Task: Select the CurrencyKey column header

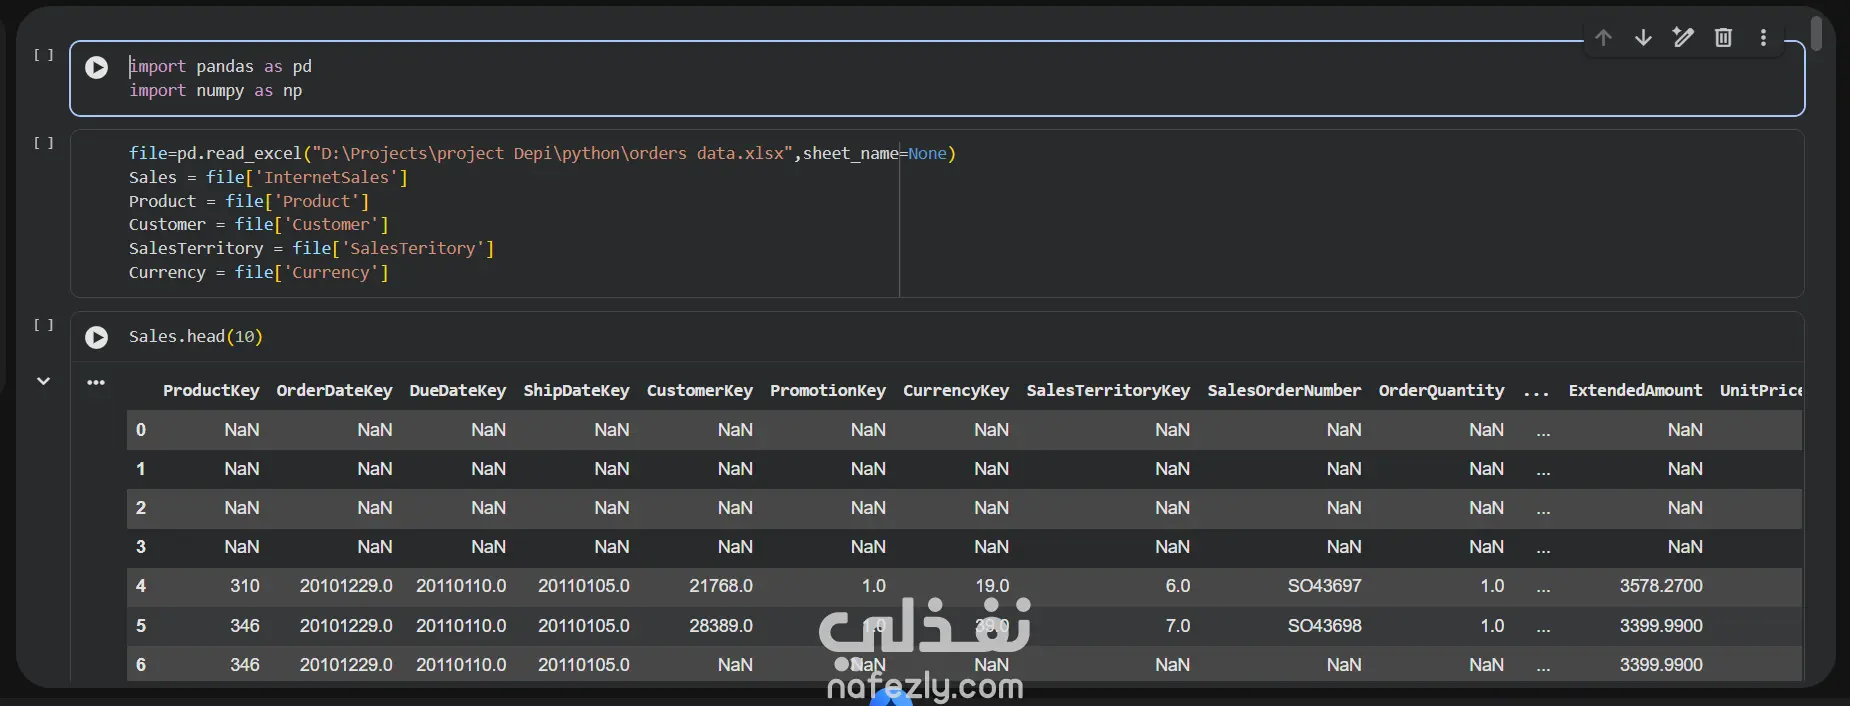Action: pyautogui.click(x=956, y=391)
